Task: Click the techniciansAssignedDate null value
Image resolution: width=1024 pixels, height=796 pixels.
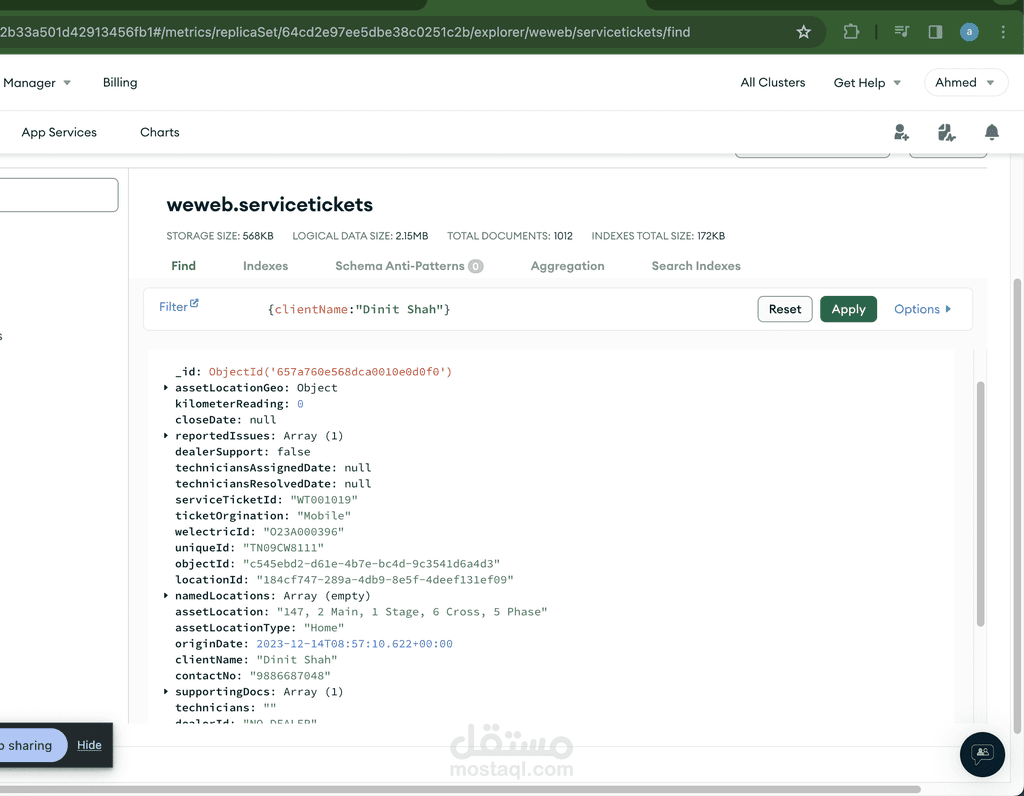Action: pyautogui.click(x=358, y=468)
